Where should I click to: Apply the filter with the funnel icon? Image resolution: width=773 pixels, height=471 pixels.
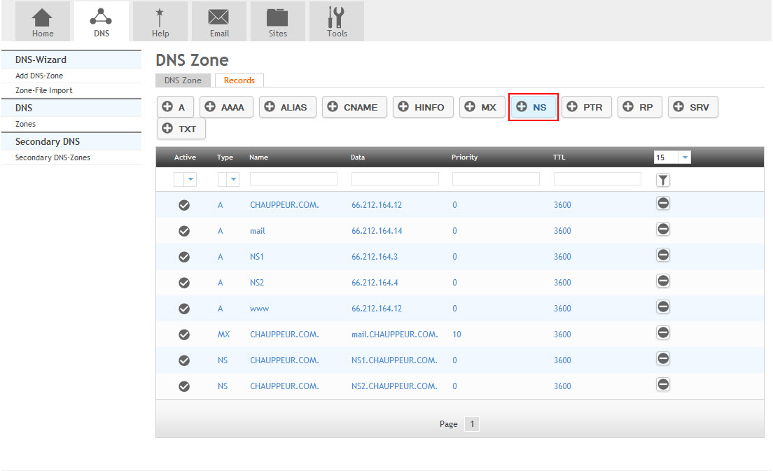point(663,180)
